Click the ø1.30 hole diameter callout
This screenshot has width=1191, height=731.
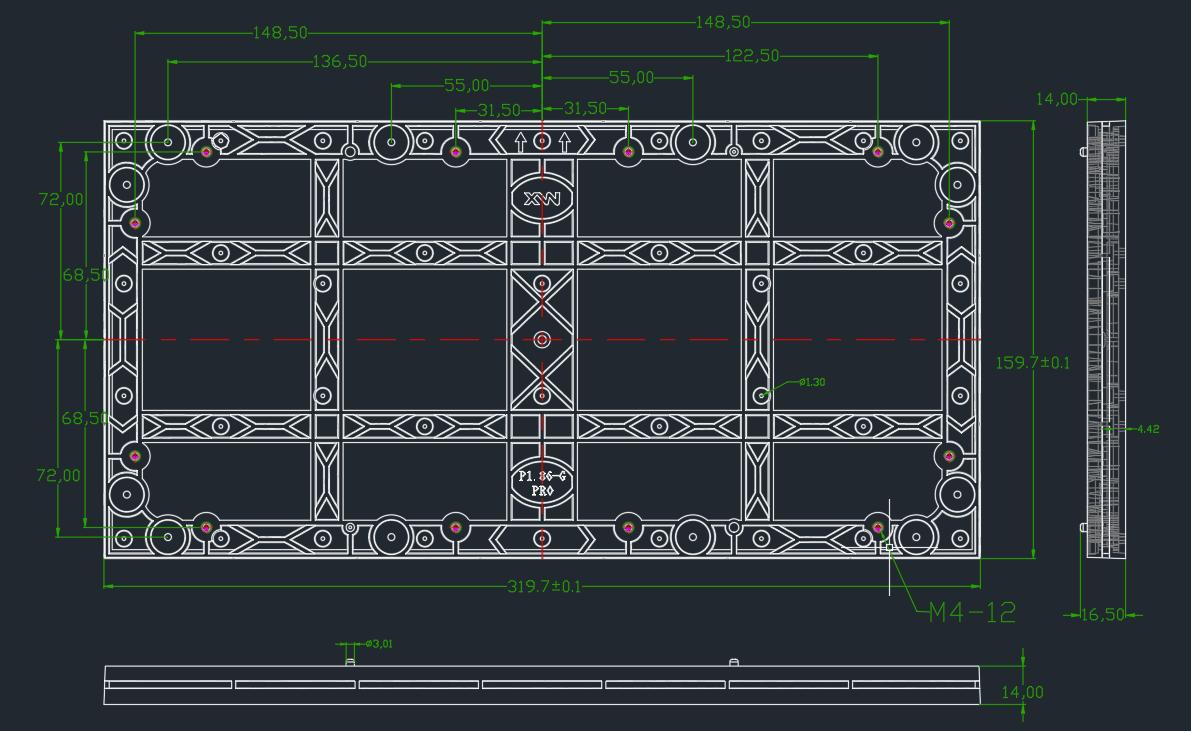click(x=812, y=382)
